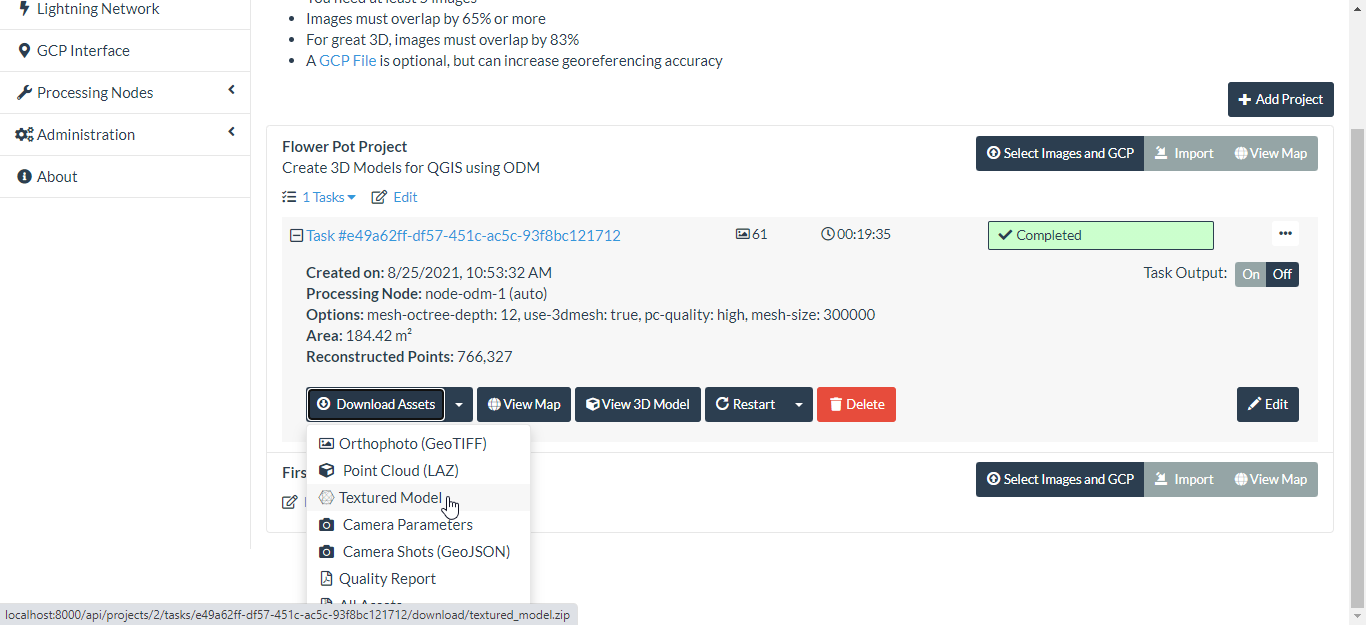This screenshot has width=1366, height=625.
Task: Turn Task Output Off
Action: [x=1282, y=274]
